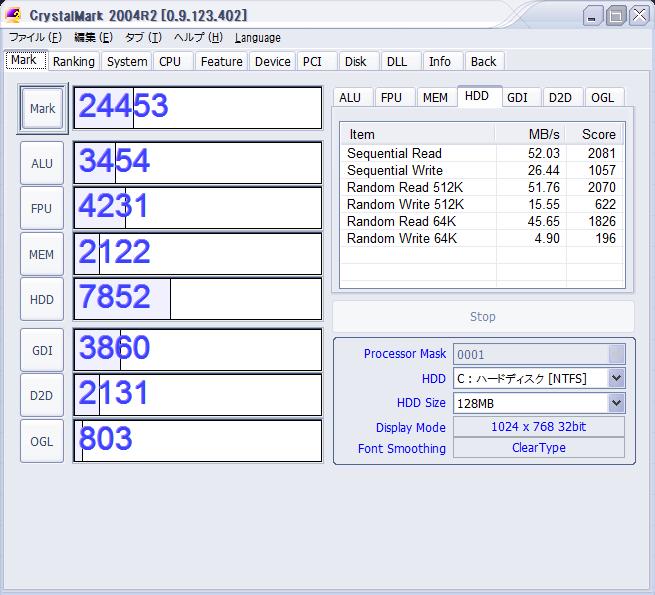Screen dimensions: 655x595
Task: Switch to the Info tab
Action: pyautogui.click(x=443, y=61)
